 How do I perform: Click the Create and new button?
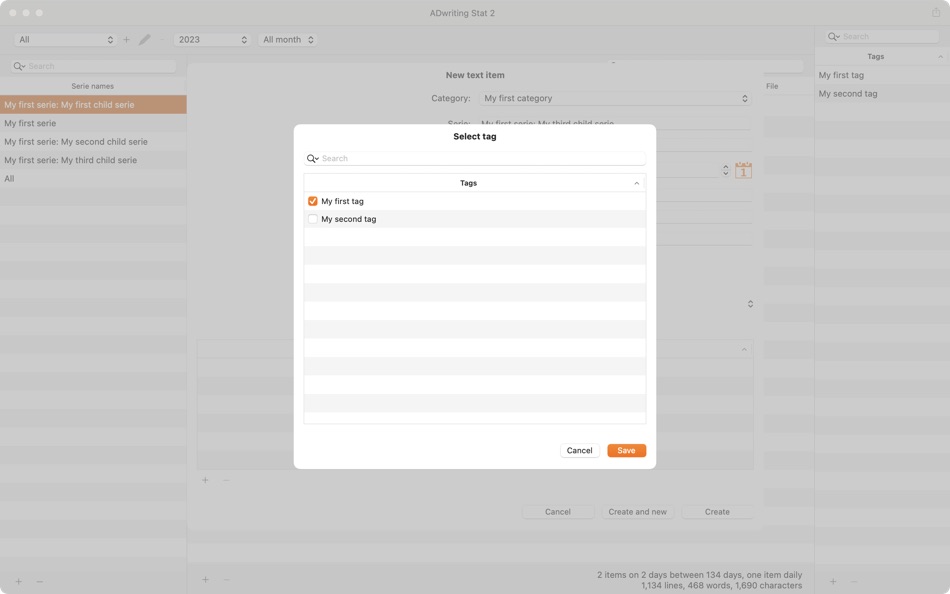coord(637,512)
